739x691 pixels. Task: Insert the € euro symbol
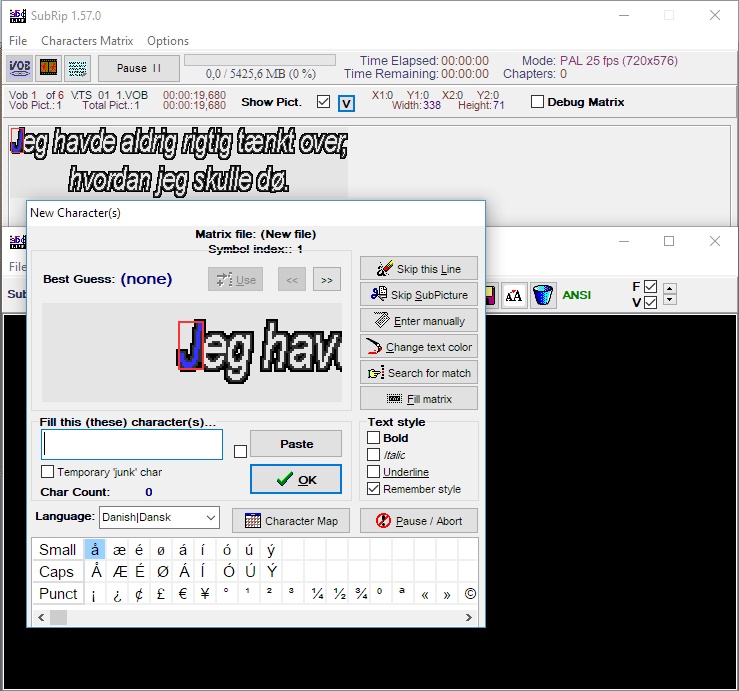183,594
